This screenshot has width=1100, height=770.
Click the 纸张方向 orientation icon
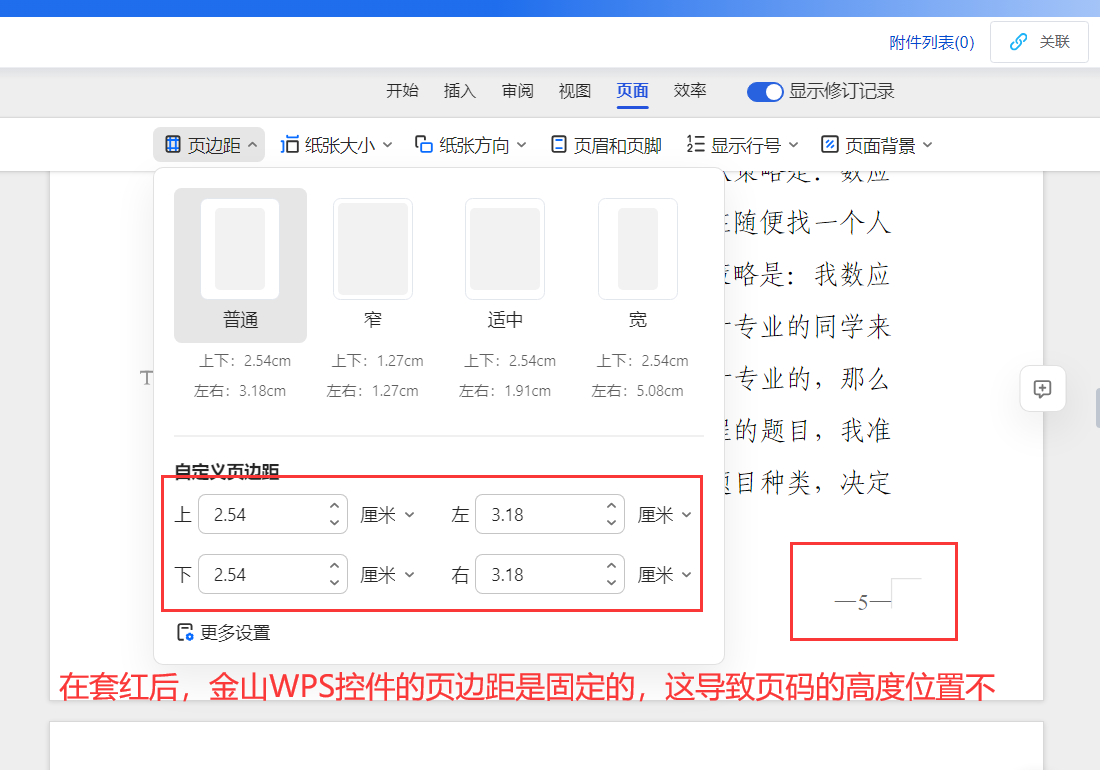pyautogui.click(x=423, y=144)
